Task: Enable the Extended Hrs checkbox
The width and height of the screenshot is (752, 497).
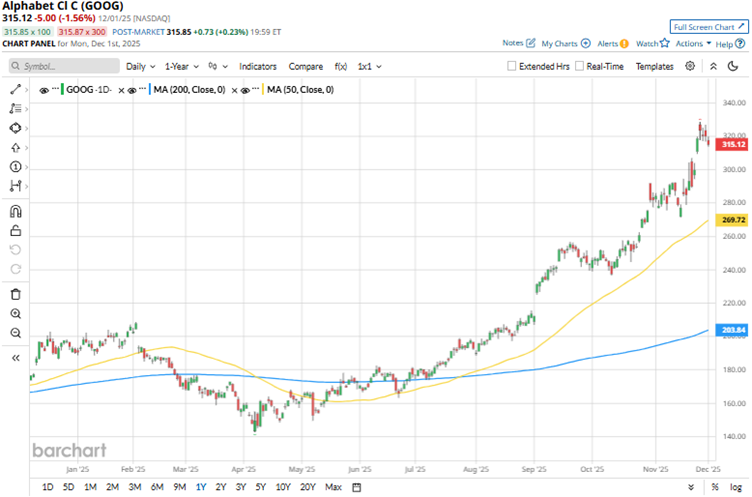Action: point(512,66)
